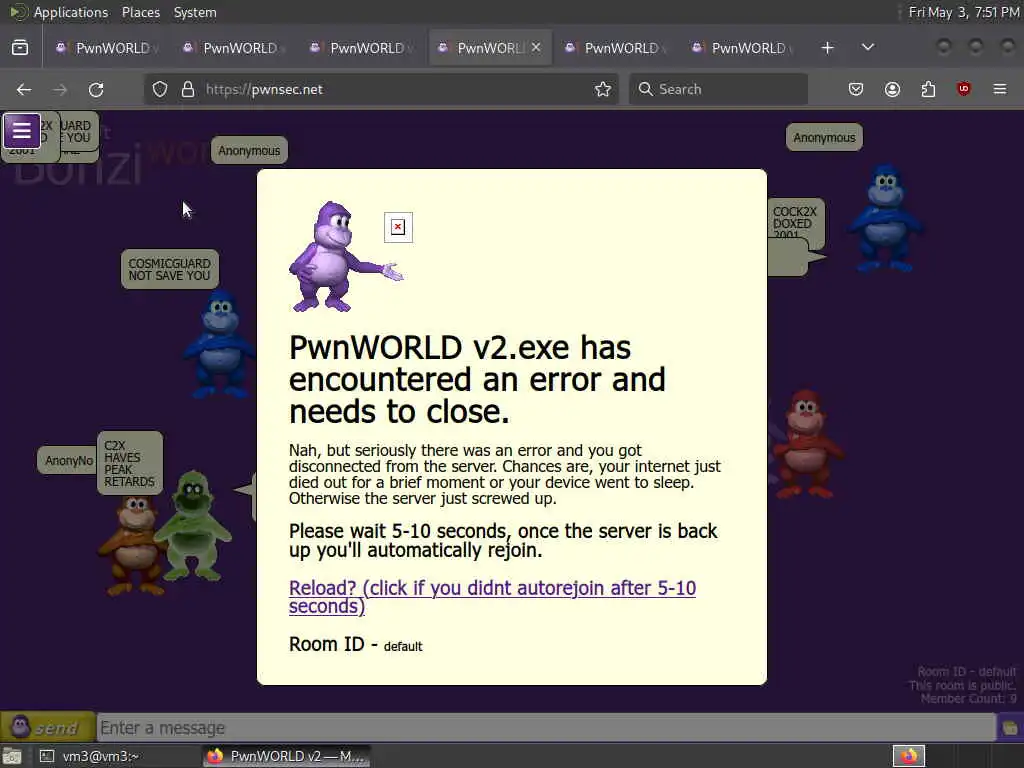Click the browser Search box

click(718, 89)
